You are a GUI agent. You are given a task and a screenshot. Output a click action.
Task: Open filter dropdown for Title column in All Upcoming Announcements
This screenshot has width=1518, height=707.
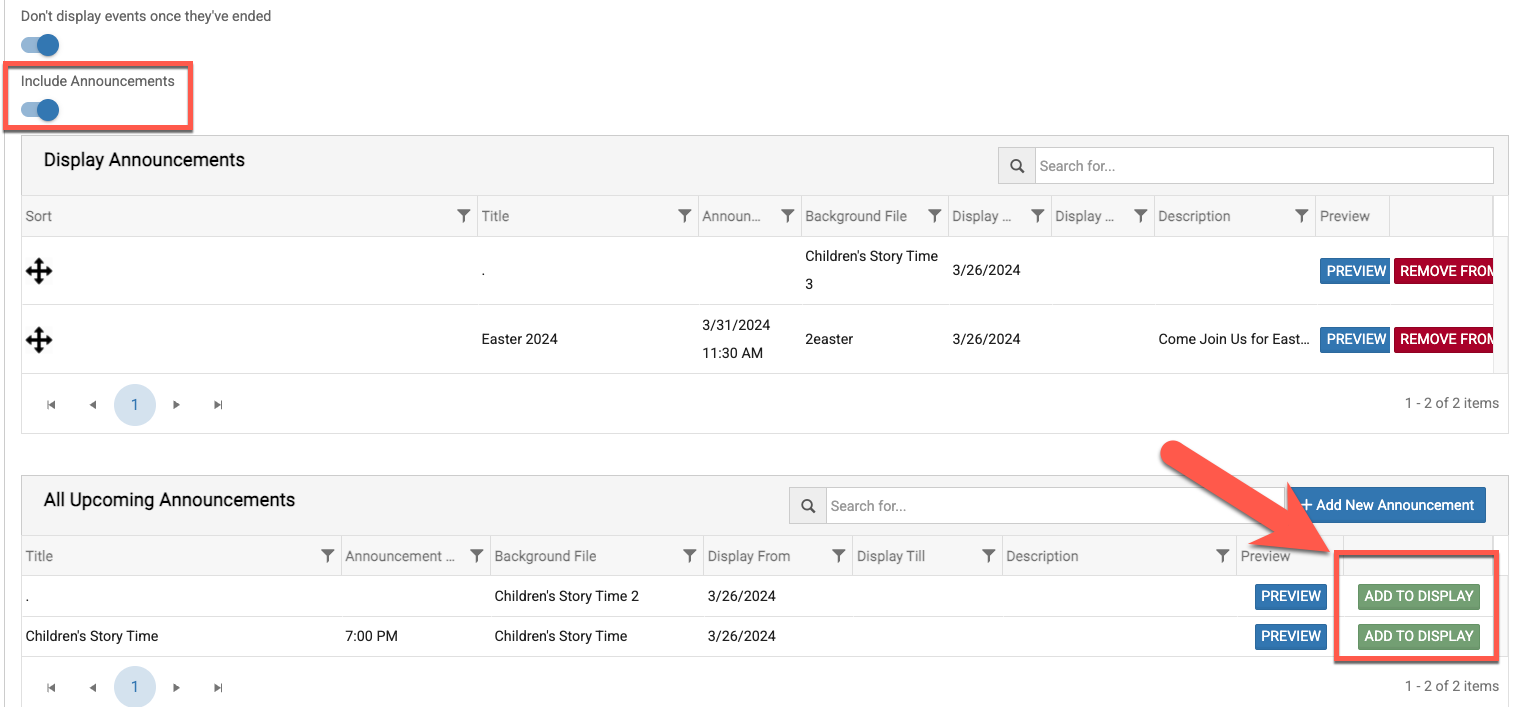point(327,556)
